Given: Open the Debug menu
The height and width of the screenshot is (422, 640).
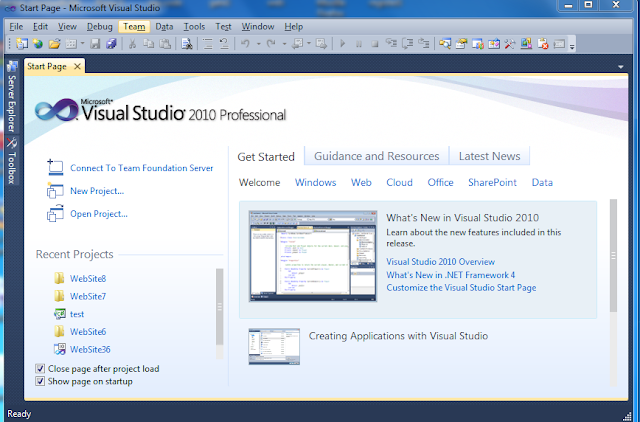Looking at the screenshot, I should (x=100, y=27).
